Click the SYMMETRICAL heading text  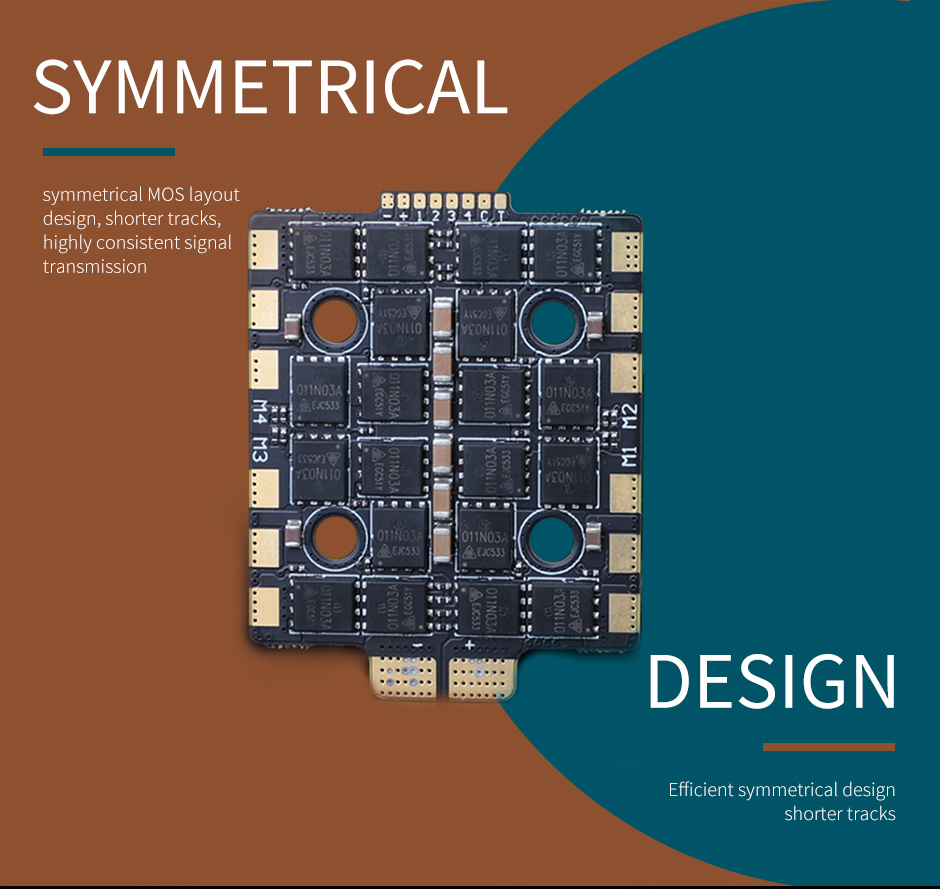click(x=271, y=86)
